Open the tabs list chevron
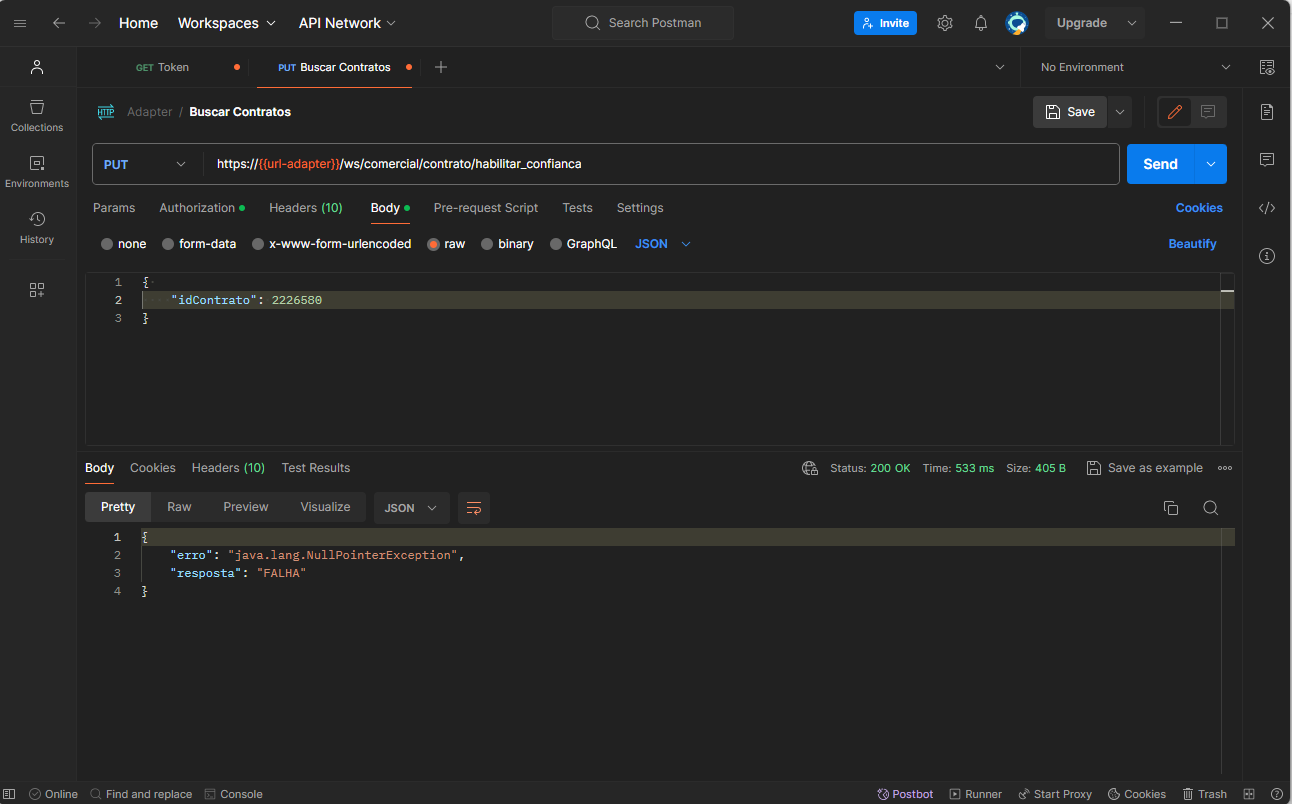Image resolution: width=1292 pixels, height=804 pixels. (x=1000, y=67)
